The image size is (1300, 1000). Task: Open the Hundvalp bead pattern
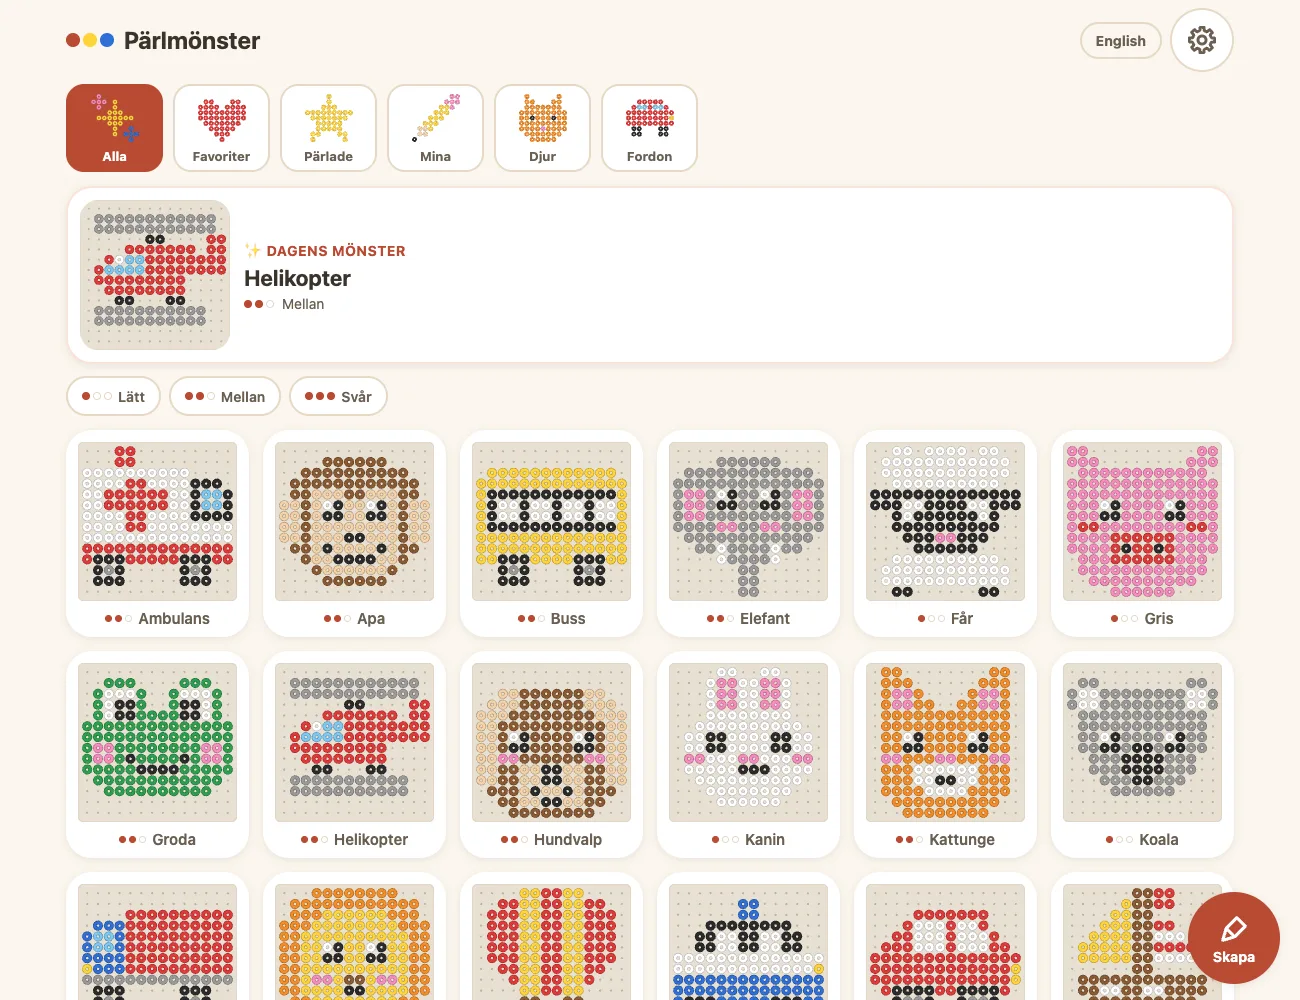tap(551, 755)
